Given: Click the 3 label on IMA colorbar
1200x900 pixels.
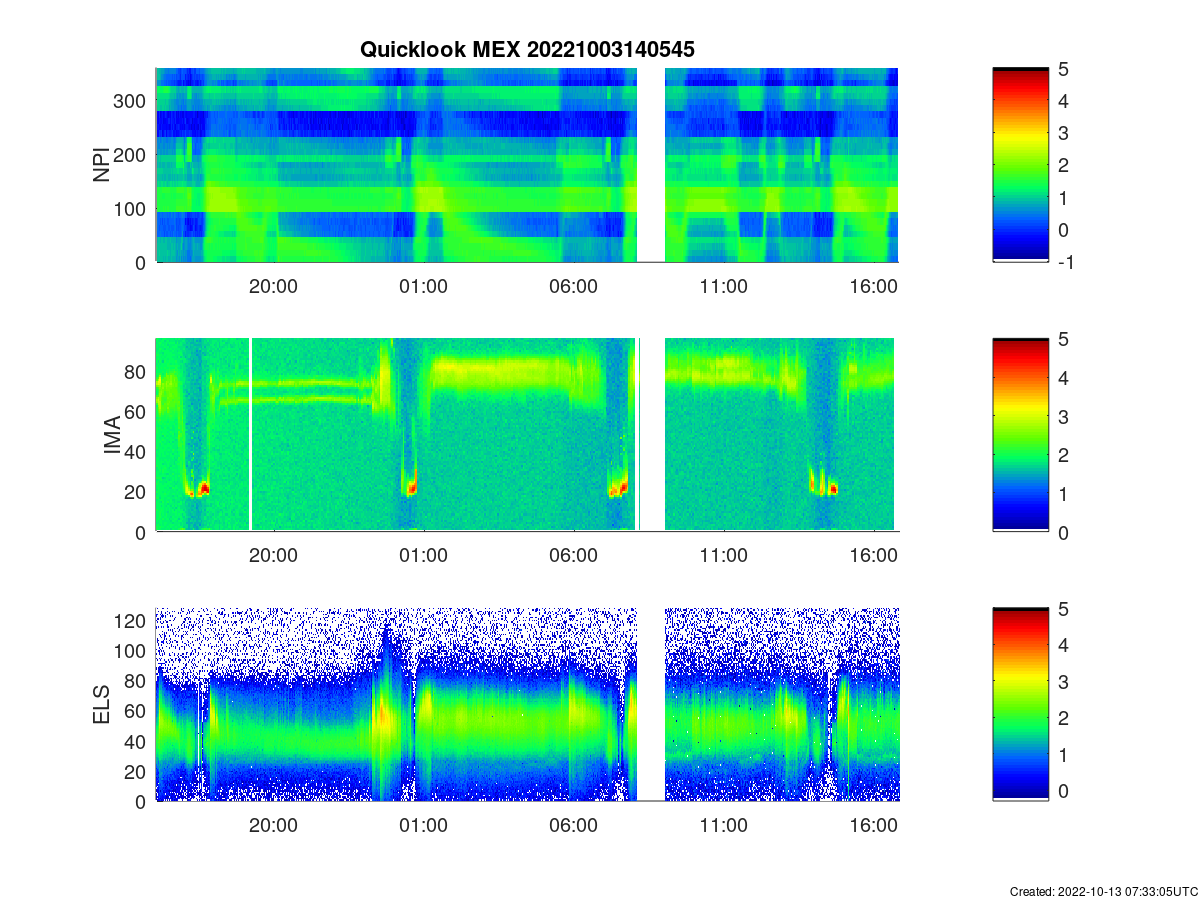Looking at the screenshot, I should (x=1064, y=416).
